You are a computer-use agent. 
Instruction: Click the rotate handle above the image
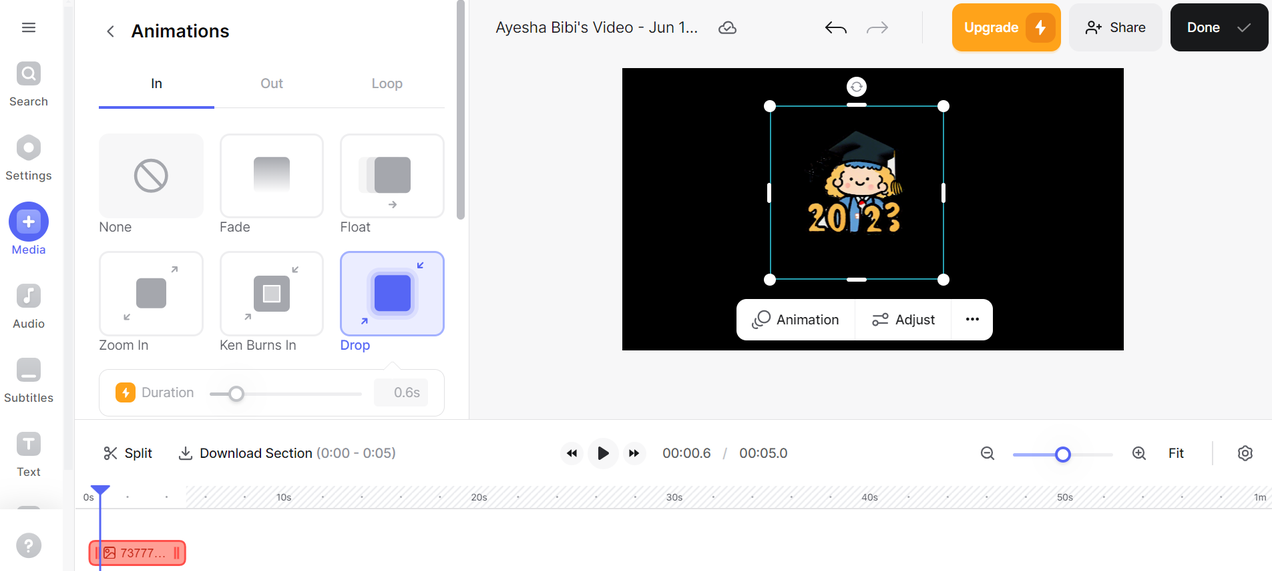[x=857, y=87]
